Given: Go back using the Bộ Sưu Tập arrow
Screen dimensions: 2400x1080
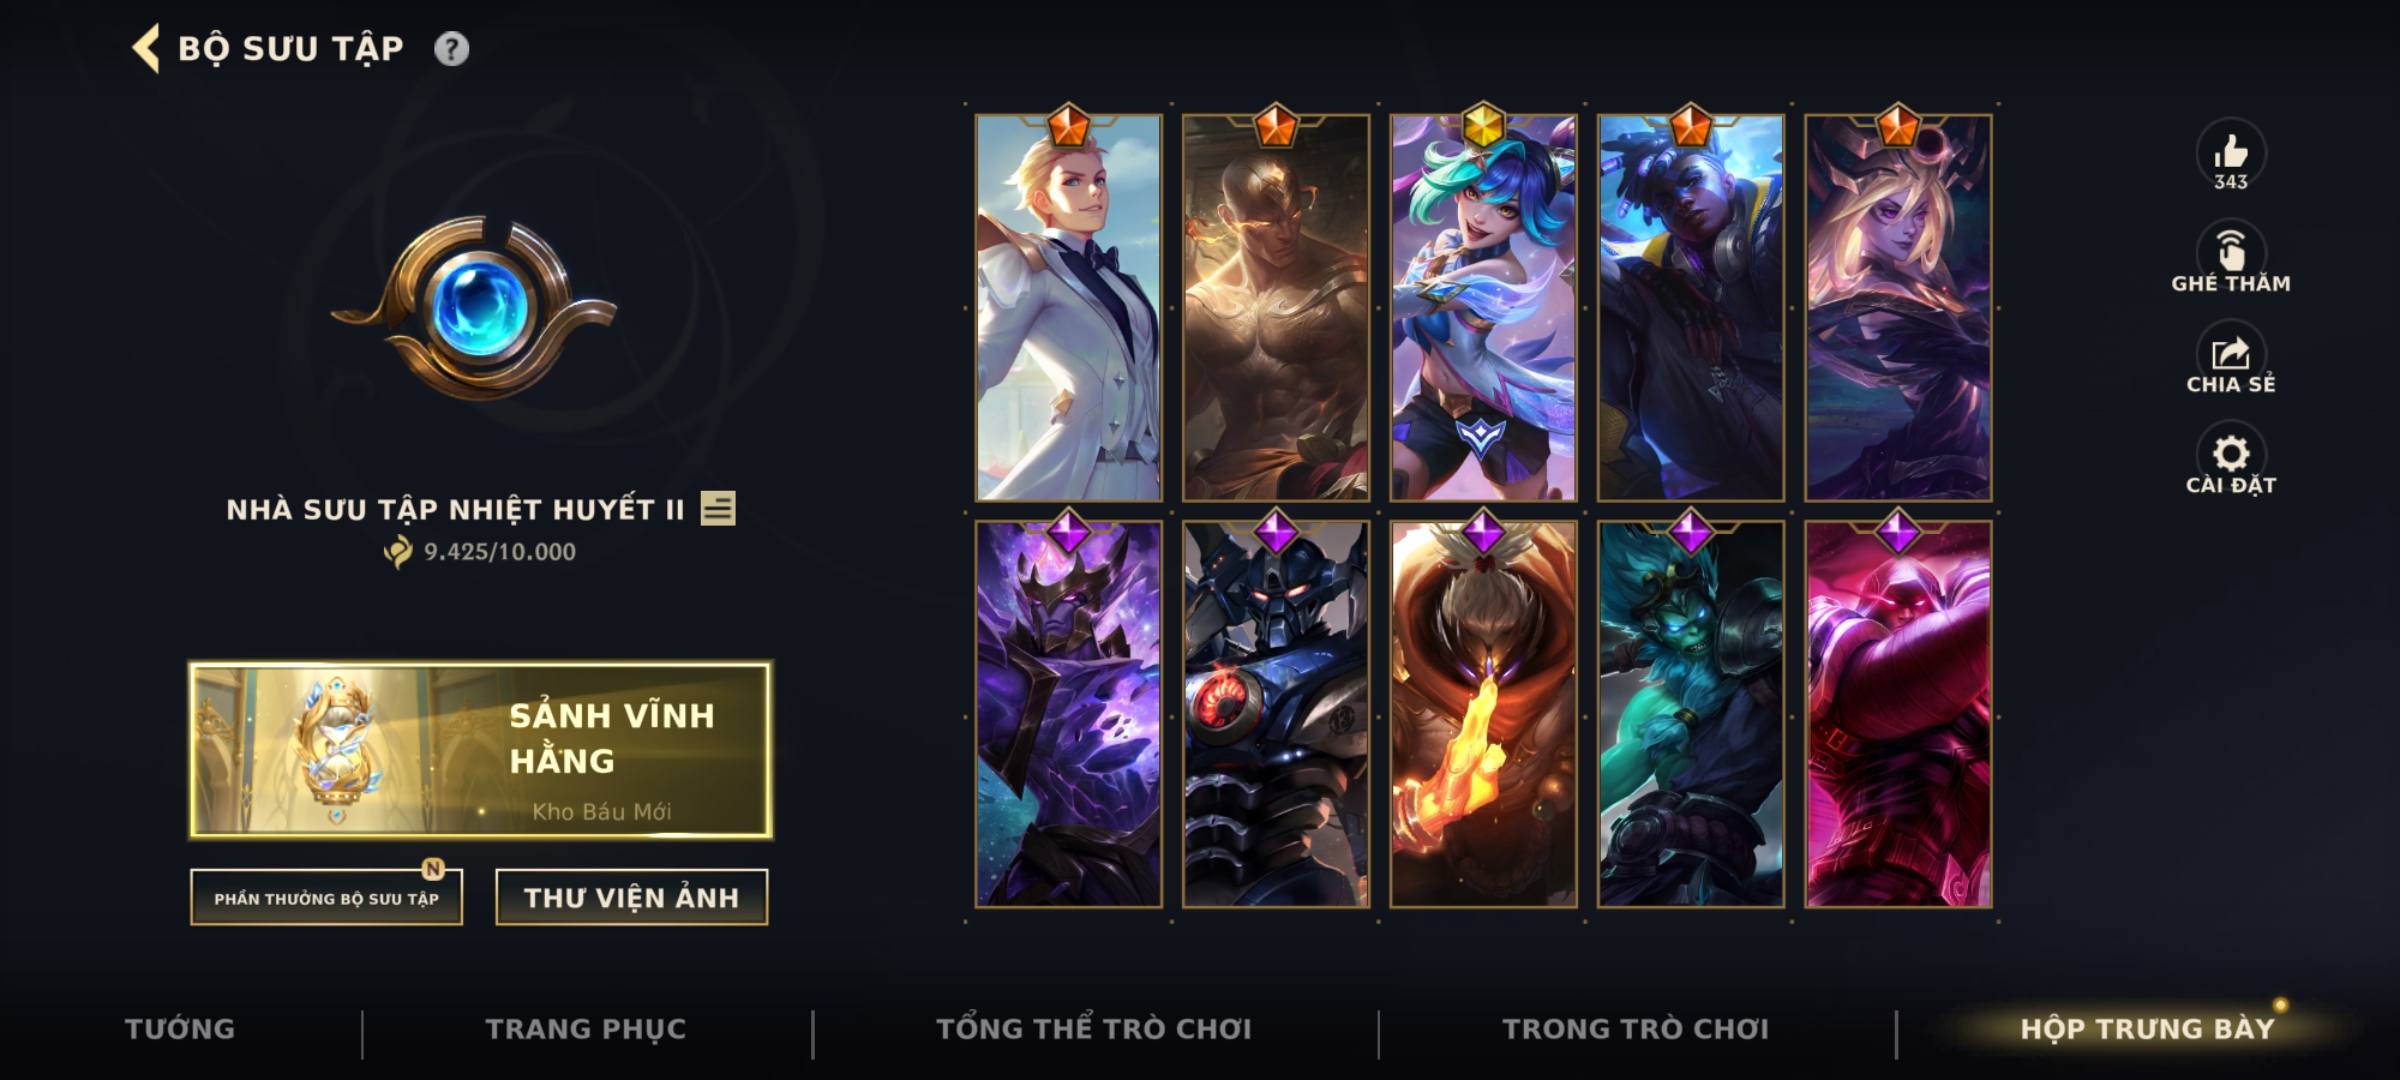Looking at the screenshot, I should pyautogui.click(x=146, y=48).
